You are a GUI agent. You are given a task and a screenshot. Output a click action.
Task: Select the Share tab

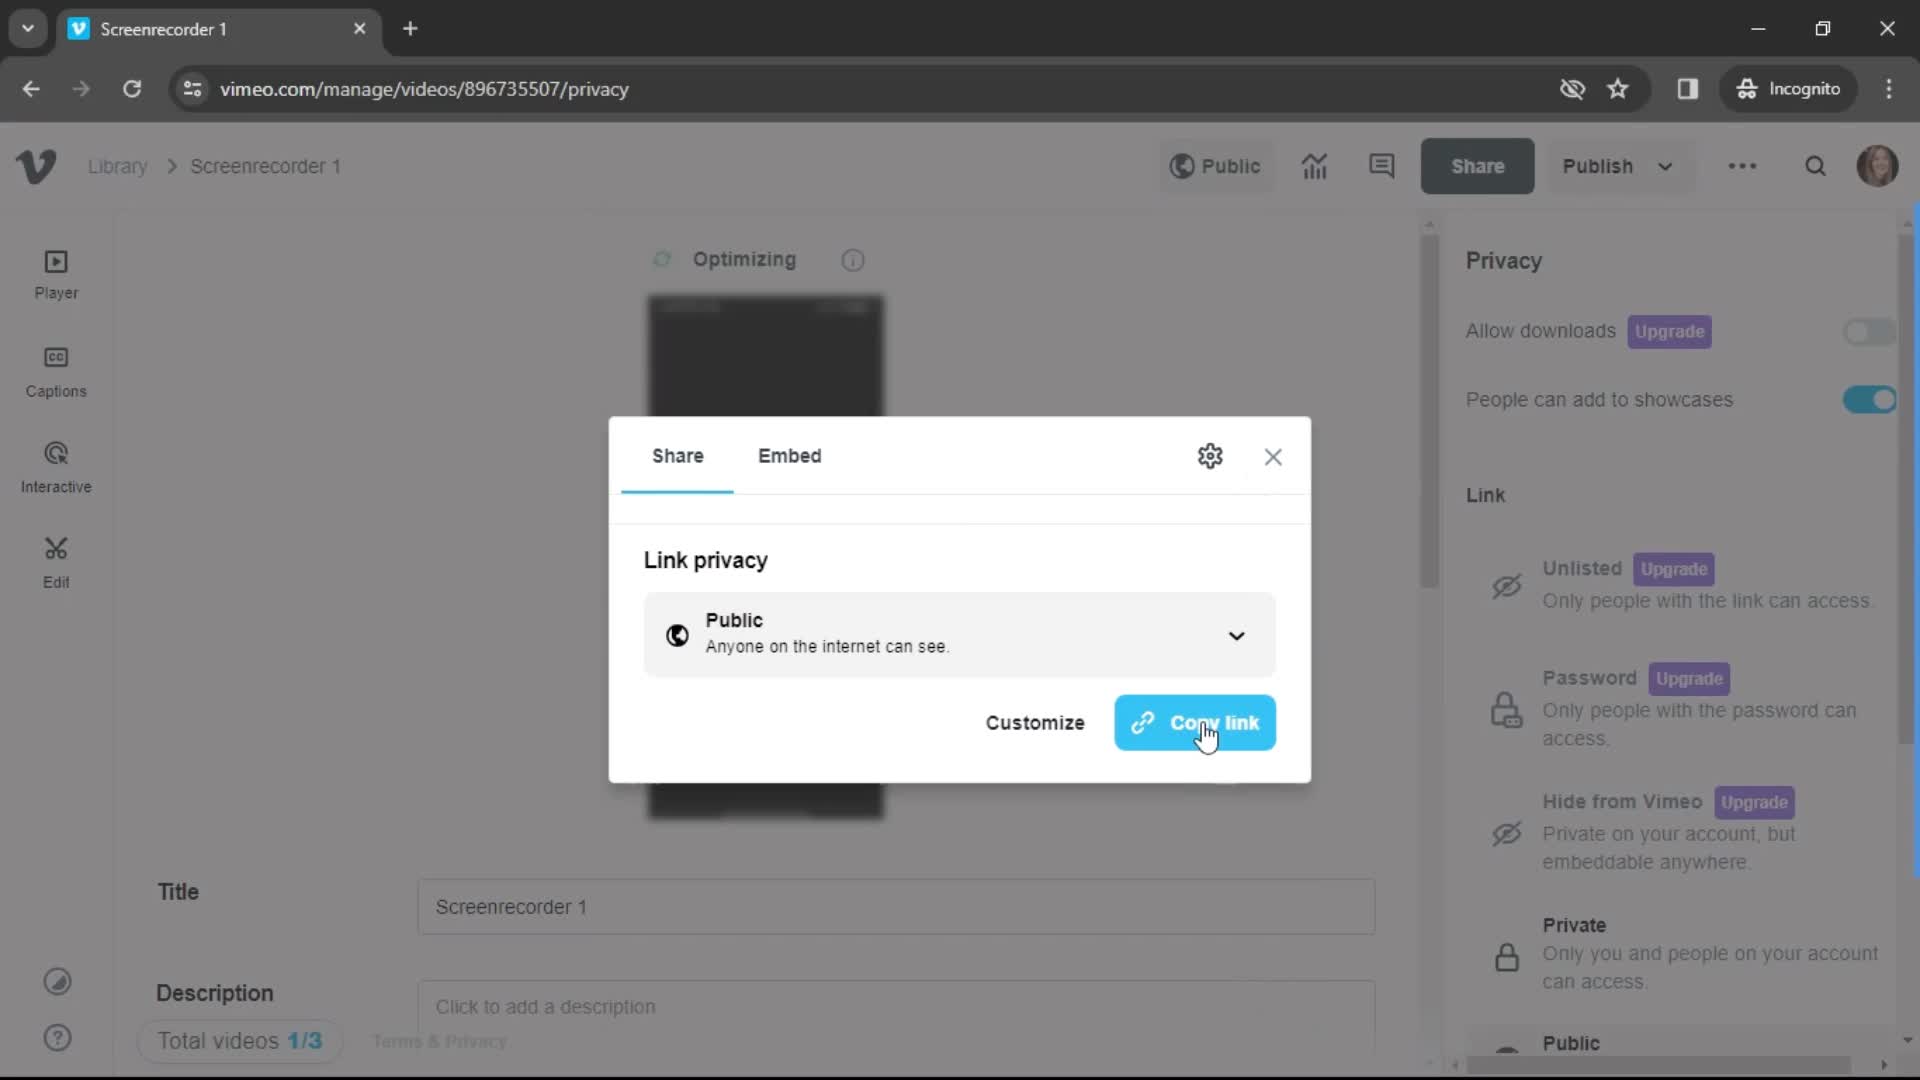pyautogui.click(x=676, y=456)
